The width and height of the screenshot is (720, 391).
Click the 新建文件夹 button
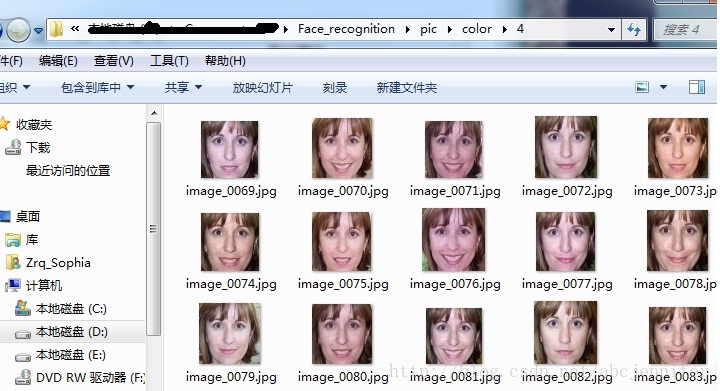click(407, 87)
